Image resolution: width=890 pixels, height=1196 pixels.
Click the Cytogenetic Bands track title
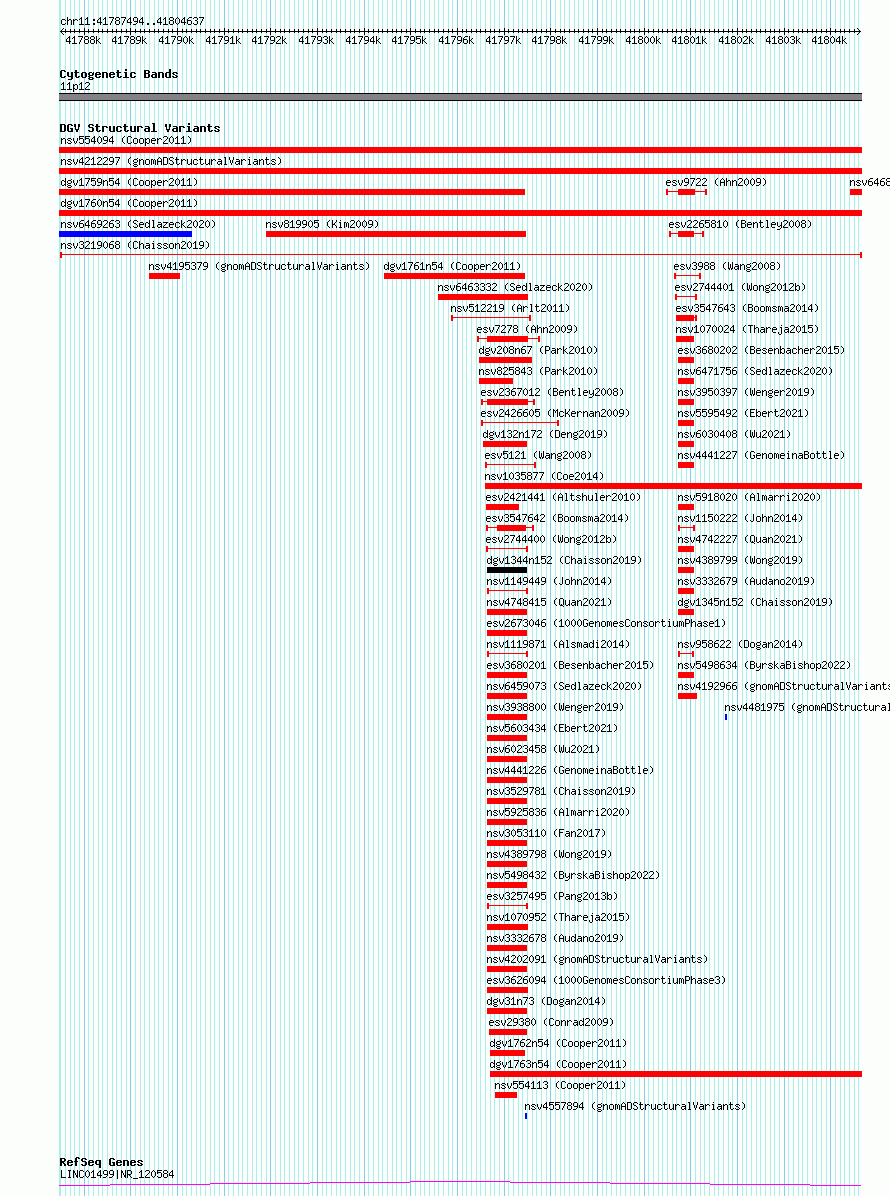point(119,74)
